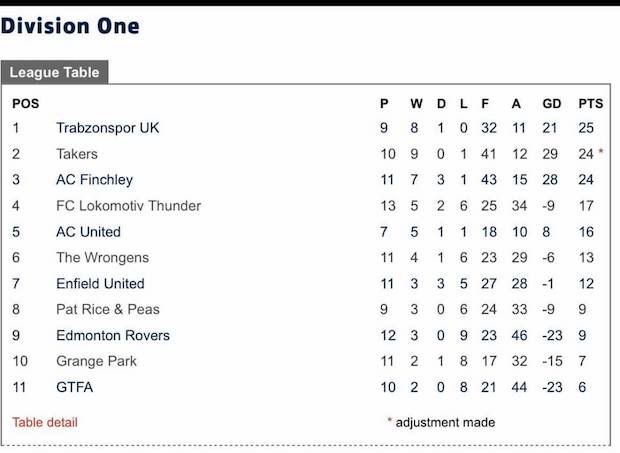Viewport: 620px width, 453px height.
Task: Click the W column header
Action: tap(416, 104)
